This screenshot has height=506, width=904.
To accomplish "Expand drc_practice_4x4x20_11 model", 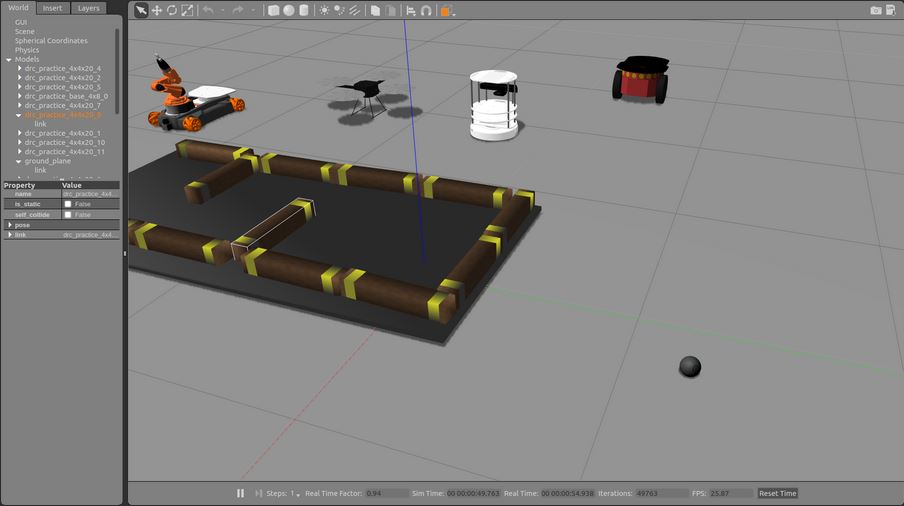I will (x=20, y=151).
